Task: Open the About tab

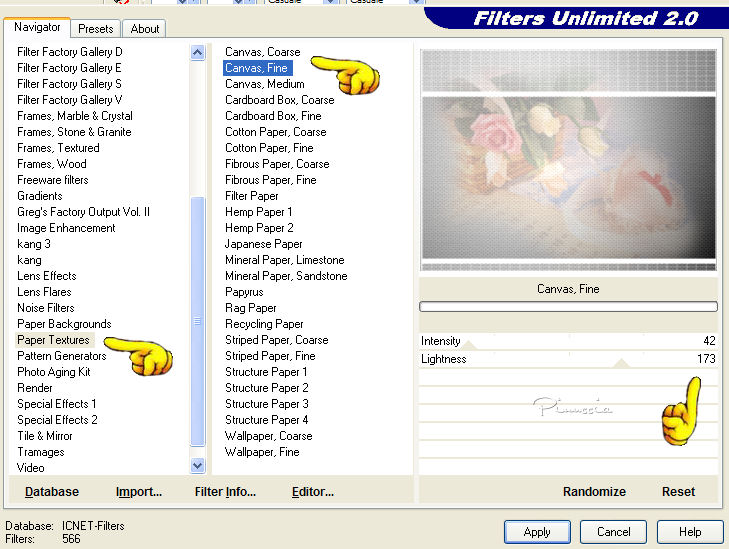Action: click(145, 29)
